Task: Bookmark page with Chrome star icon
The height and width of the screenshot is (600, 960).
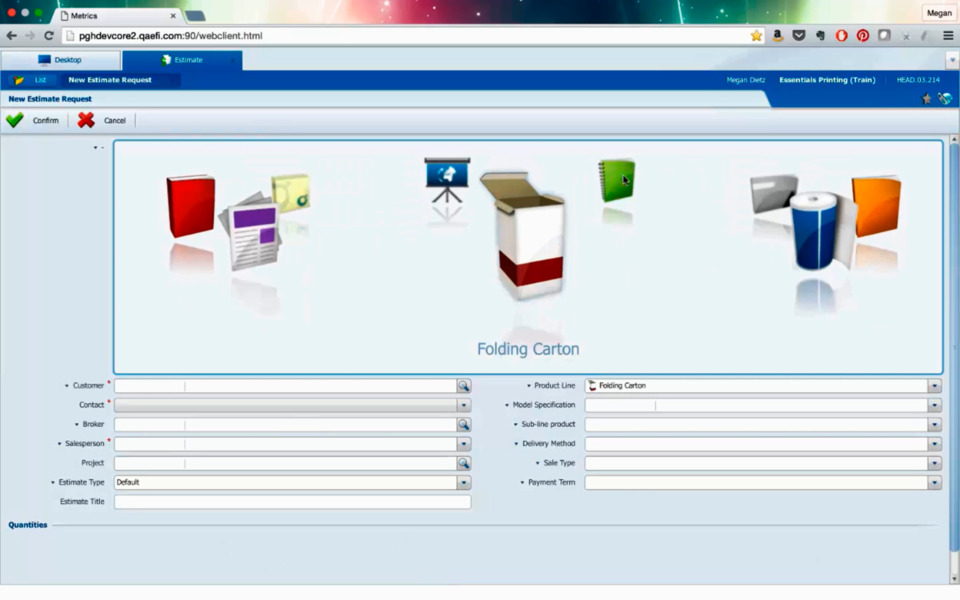Action: pyautogui.click(x=756, y=36)
